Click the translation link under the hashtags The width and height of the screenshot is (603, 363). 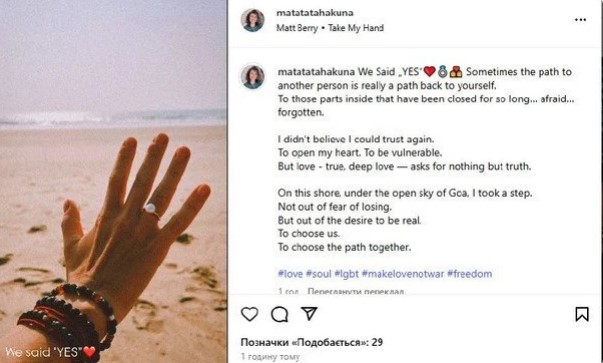[x=356, y=291]
